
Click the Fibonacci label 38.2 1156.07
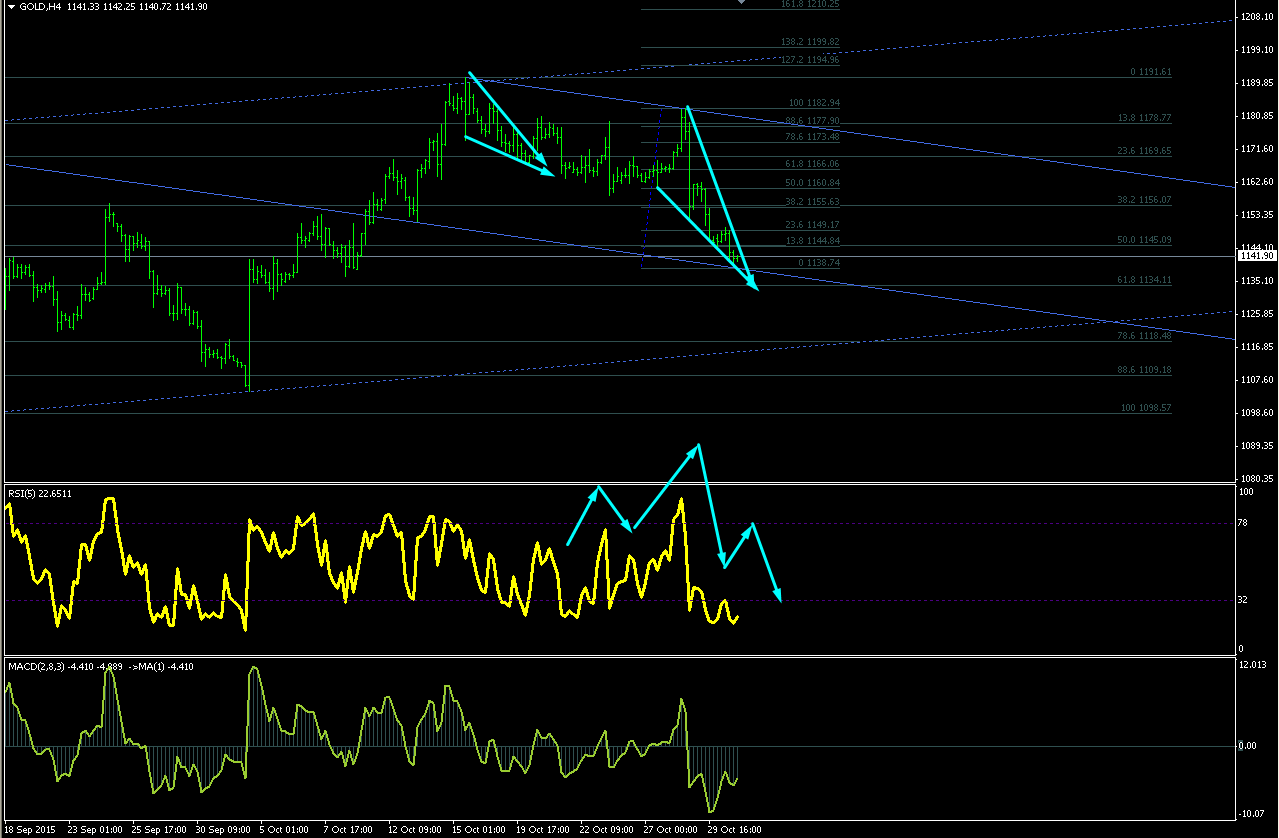coord(1144,200)
